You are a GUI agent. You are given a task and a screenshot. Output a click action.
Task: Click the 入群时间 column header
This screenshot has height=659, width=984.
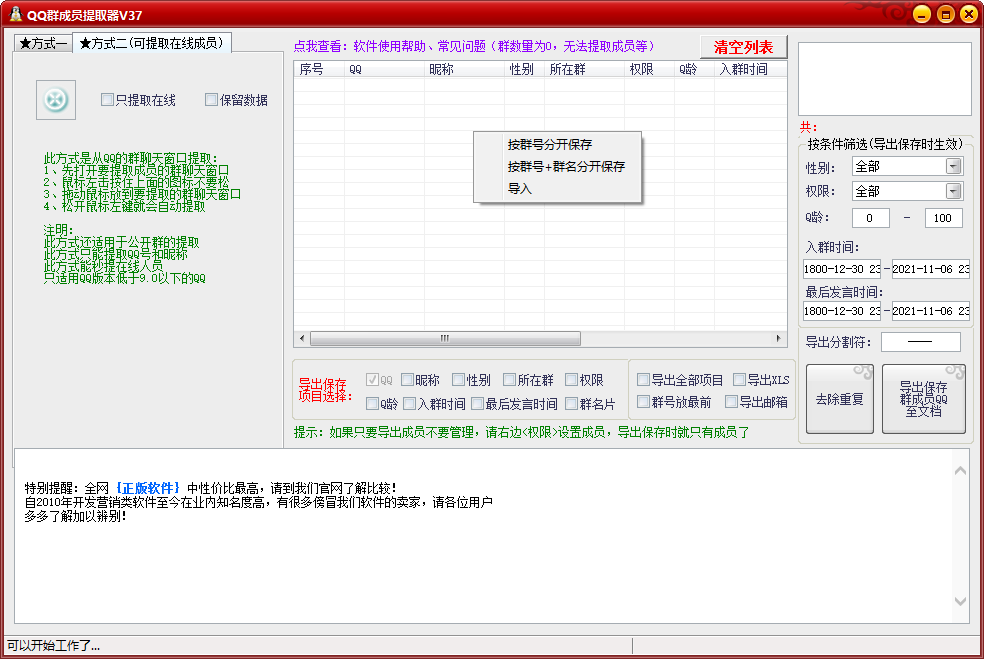coord(751,69)
